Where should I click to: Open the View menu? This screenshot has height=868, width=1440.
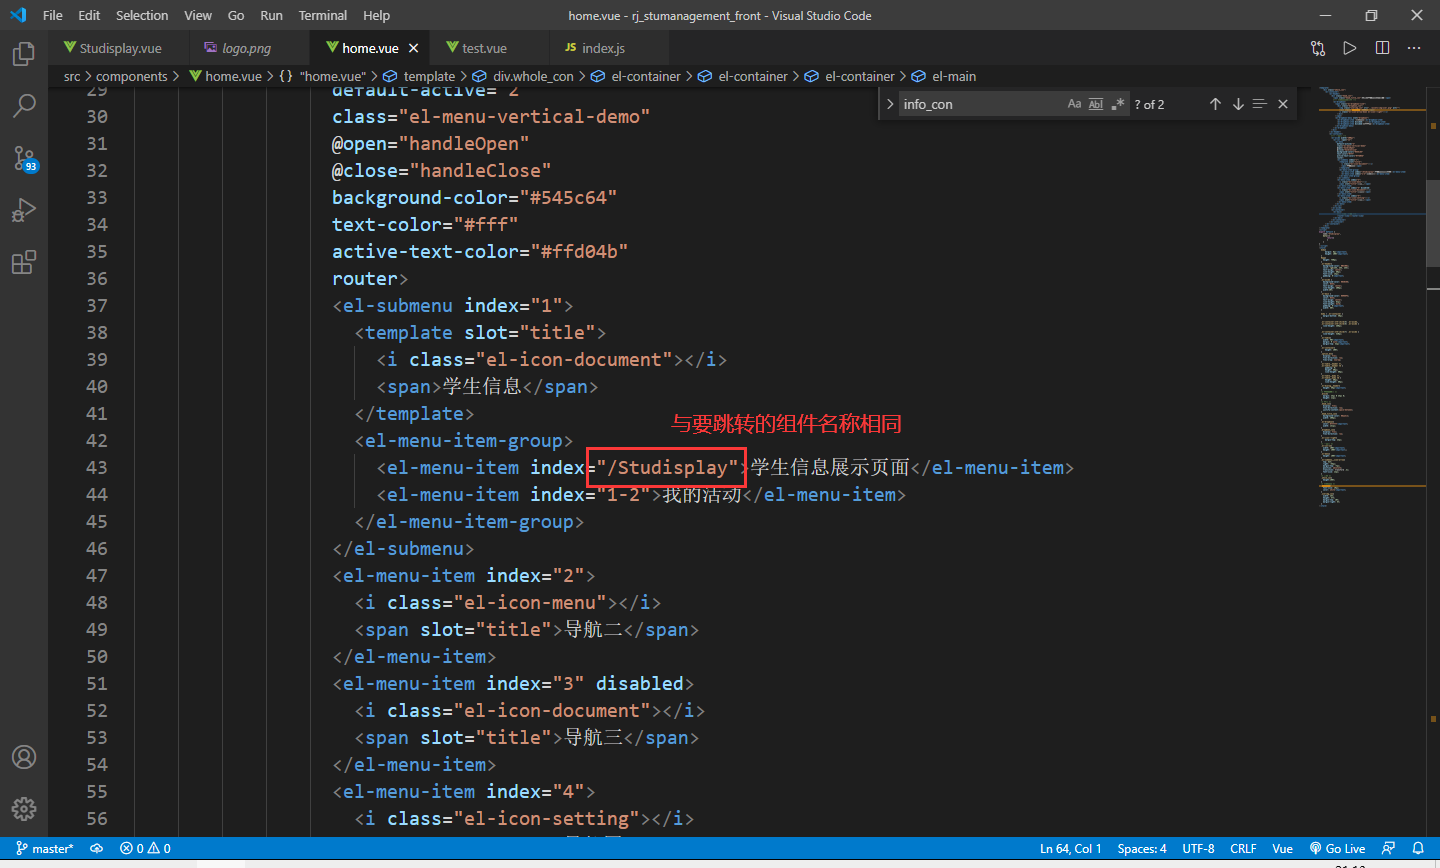coord(198,15)
